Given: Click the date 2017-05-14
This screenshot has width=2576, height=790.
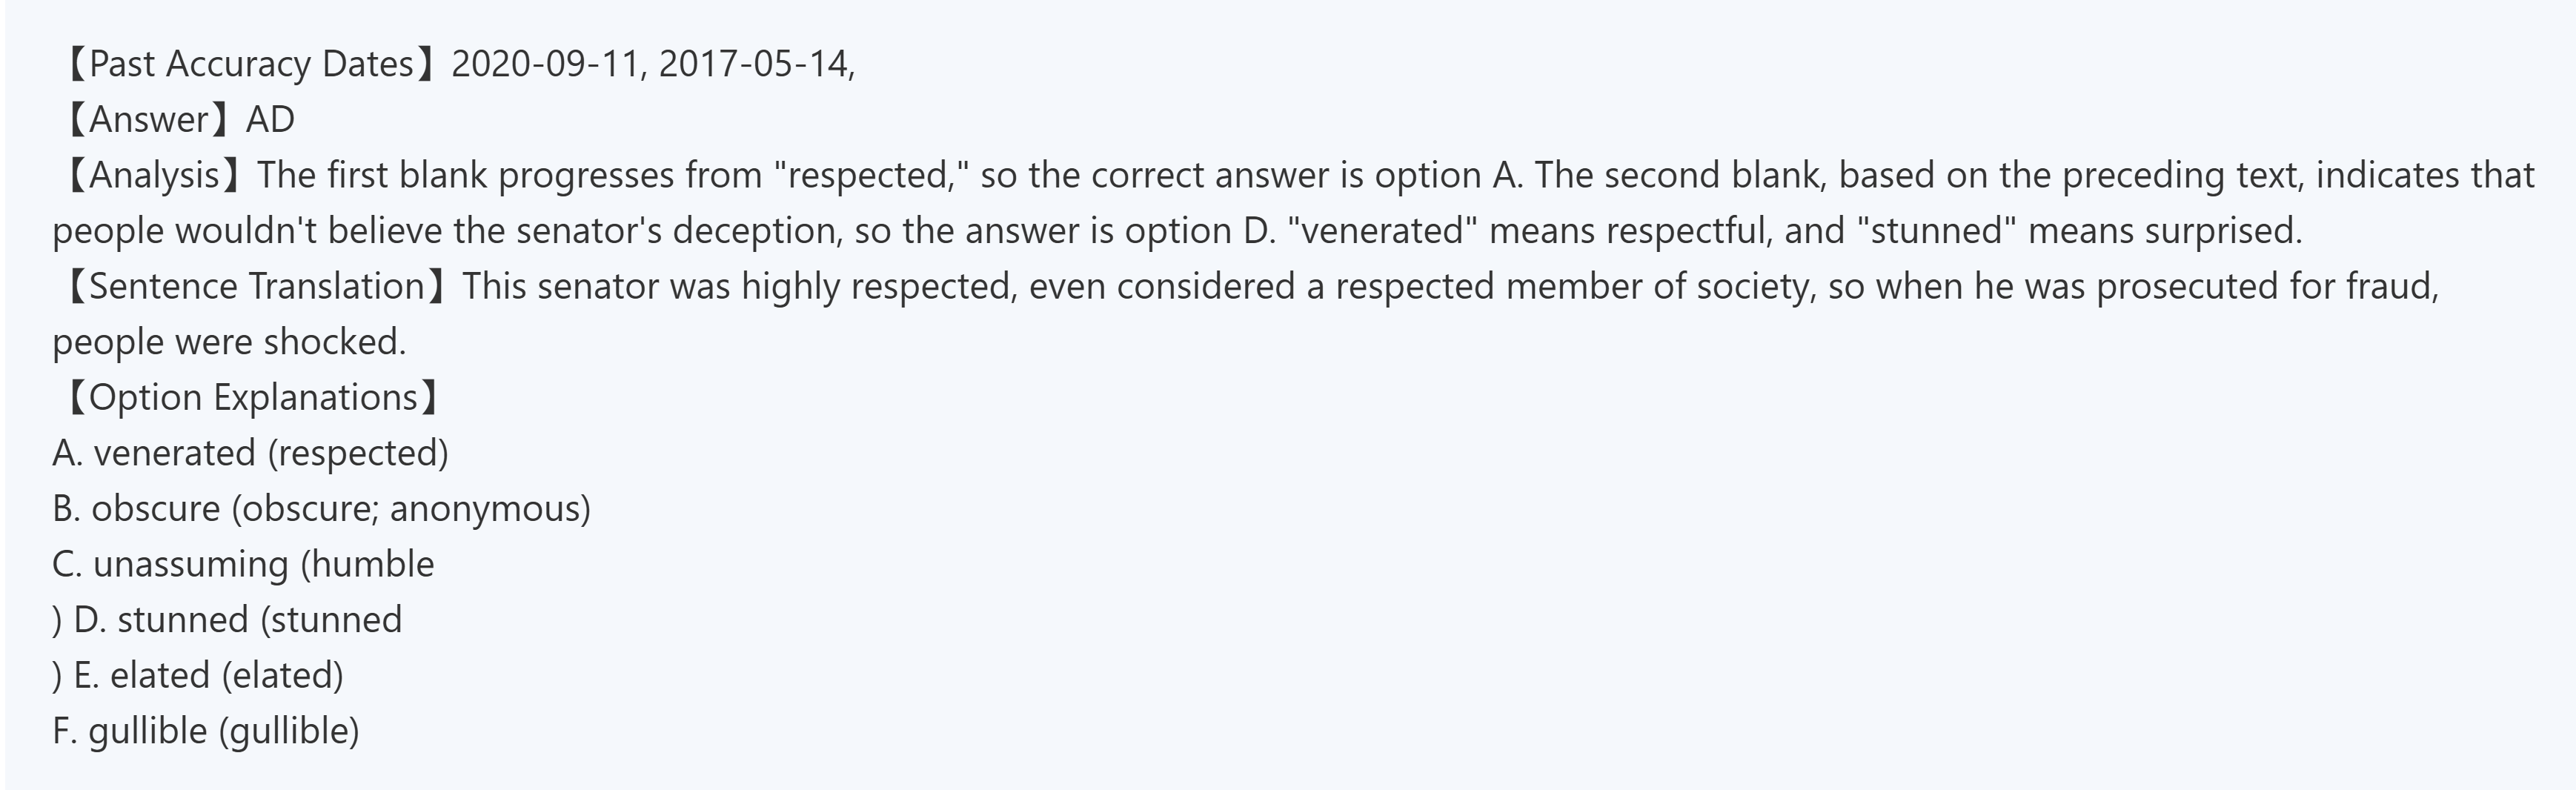Looking at the screenshot, I should pos(752,64).
